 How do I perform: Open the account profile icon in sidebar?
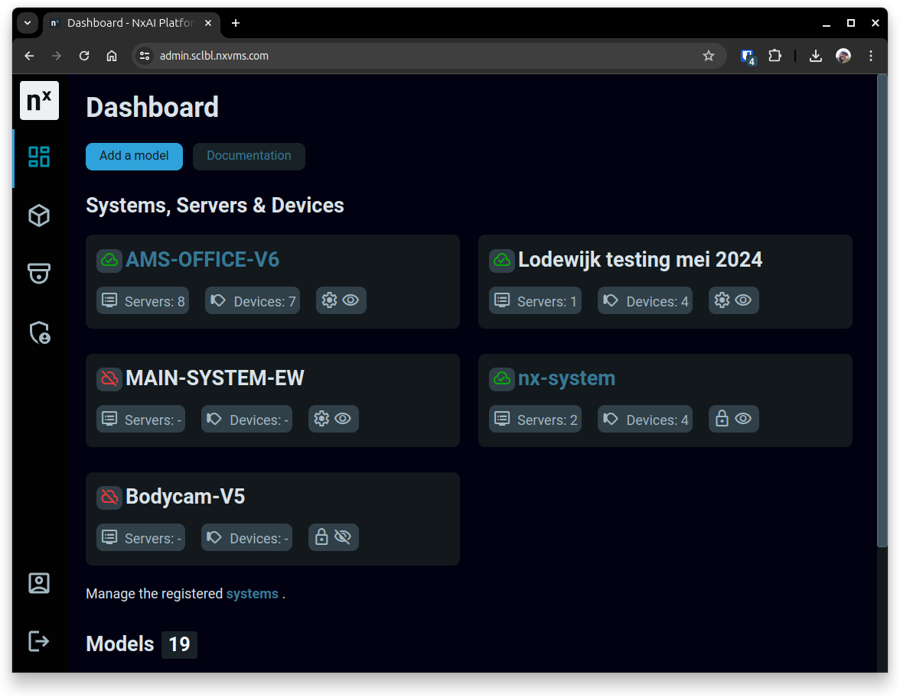(x=39, y=583)
